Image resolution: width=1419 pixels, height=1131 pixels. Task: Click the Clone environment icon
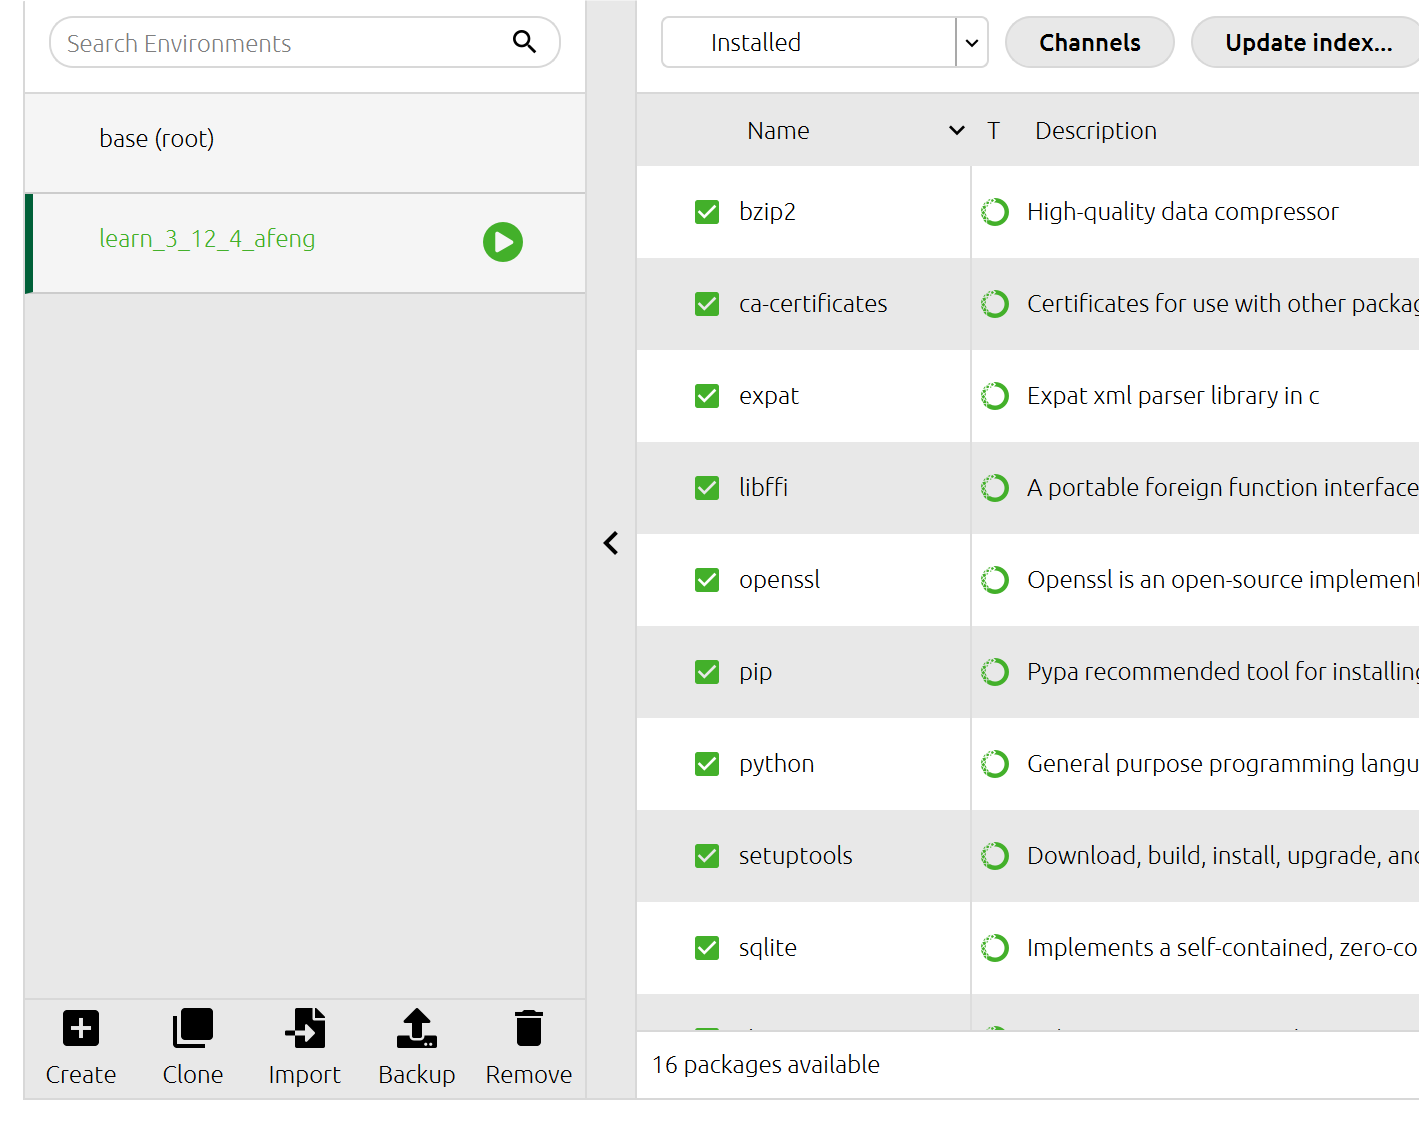tap(193, 1028)
